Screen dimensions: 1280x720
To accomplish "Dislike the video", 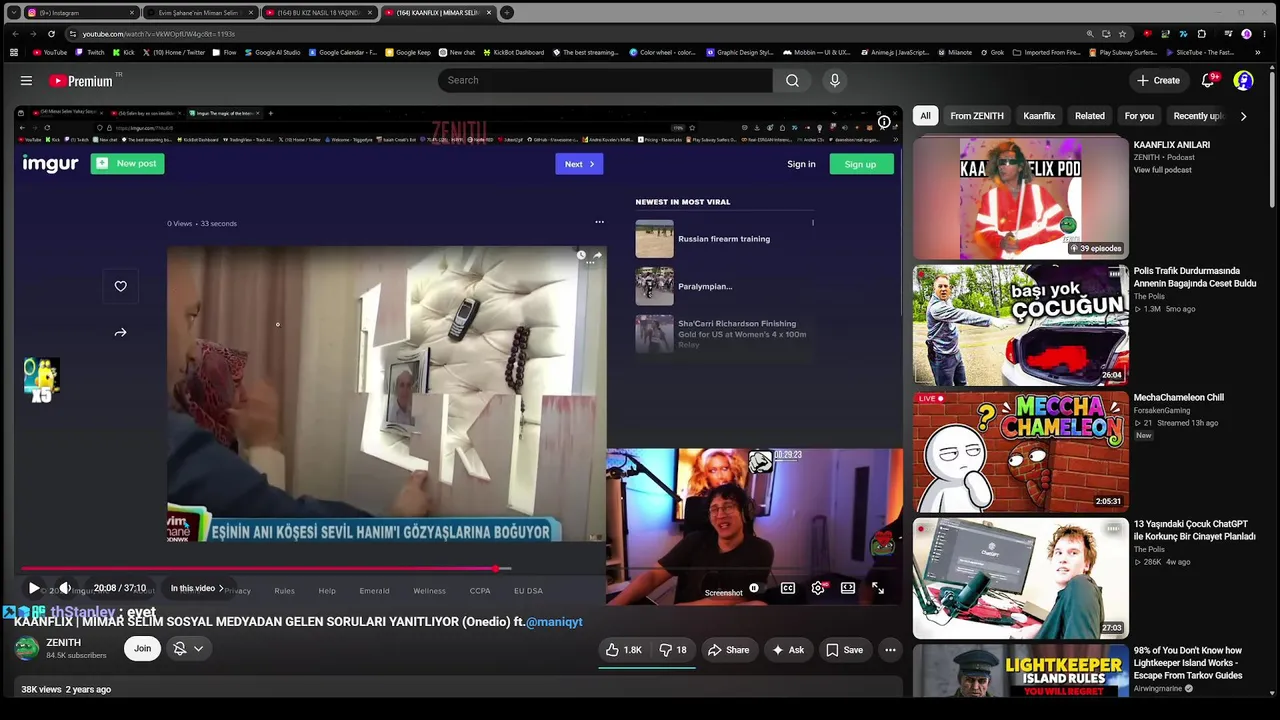I will pos(673,650).
